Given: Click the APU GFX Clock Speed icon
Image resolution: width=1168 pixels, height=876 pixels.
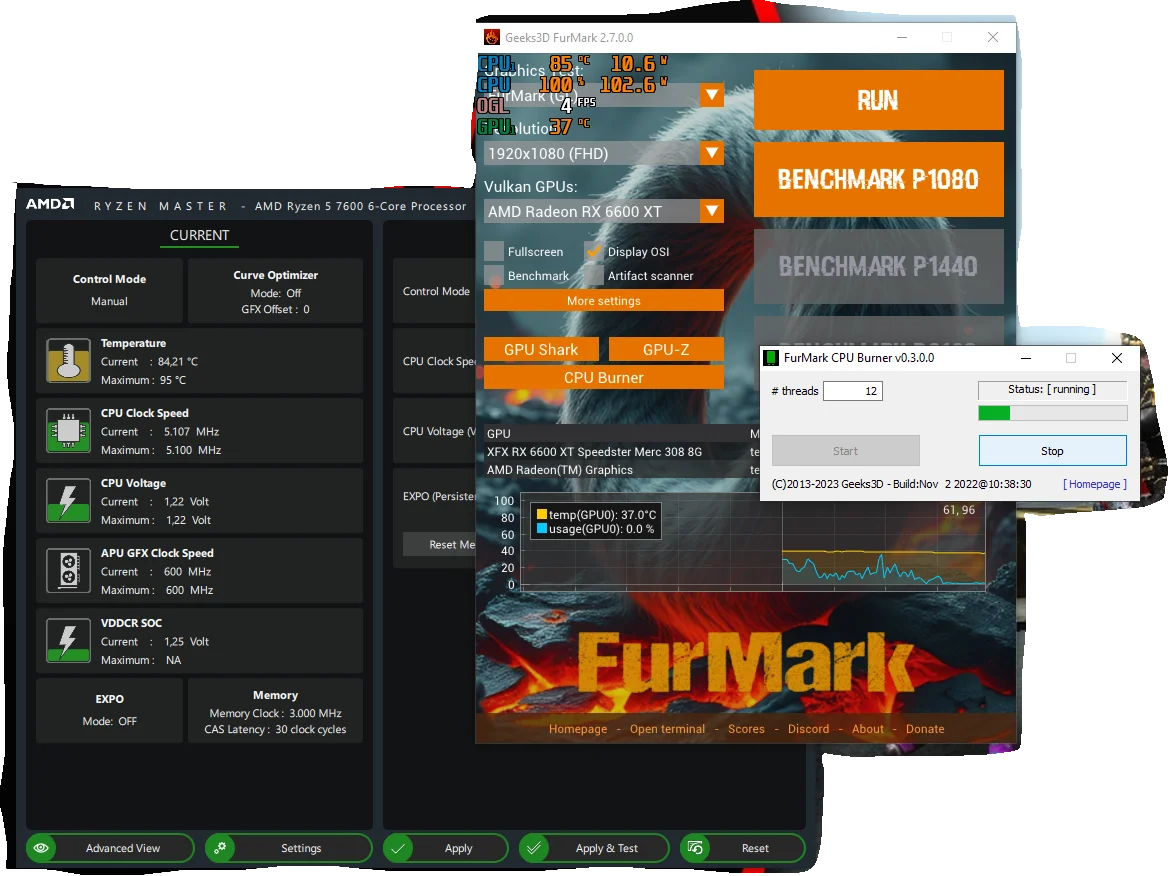Looking at the screenshot, I should (x=69, y=571).
